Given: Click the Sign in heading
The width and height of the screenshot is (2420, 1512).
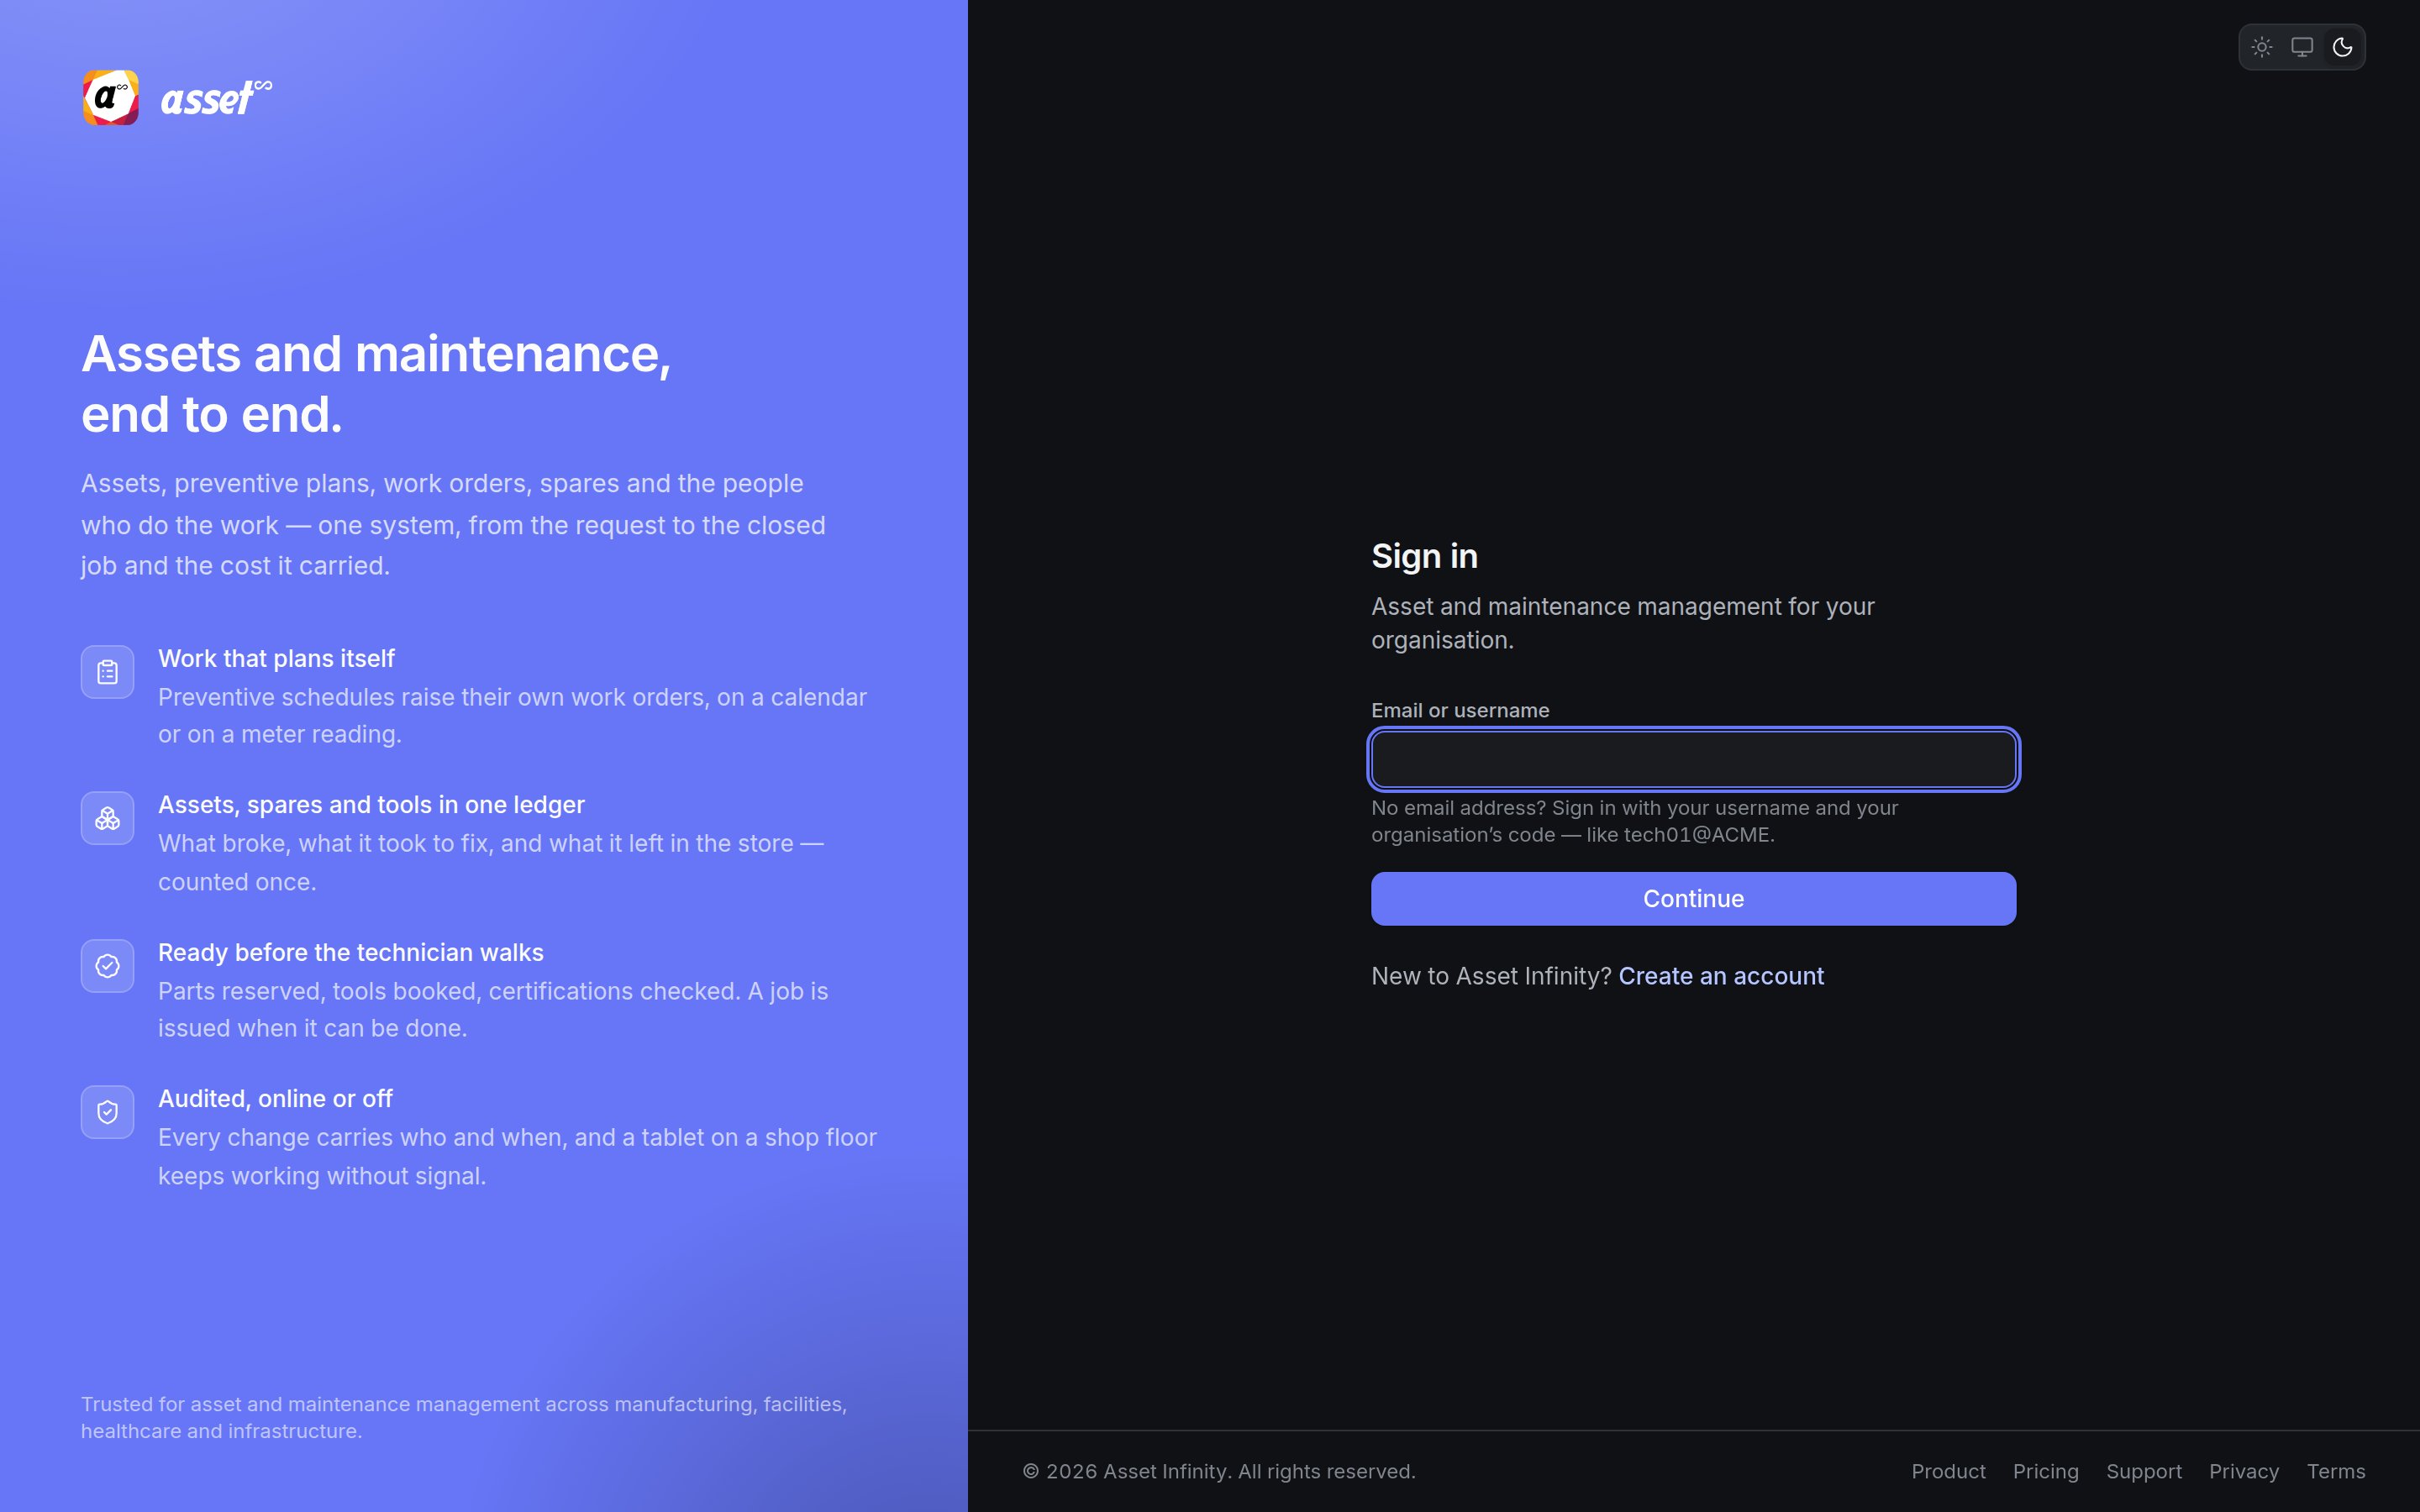Looking at the screenshot, I should [1424, 556].
